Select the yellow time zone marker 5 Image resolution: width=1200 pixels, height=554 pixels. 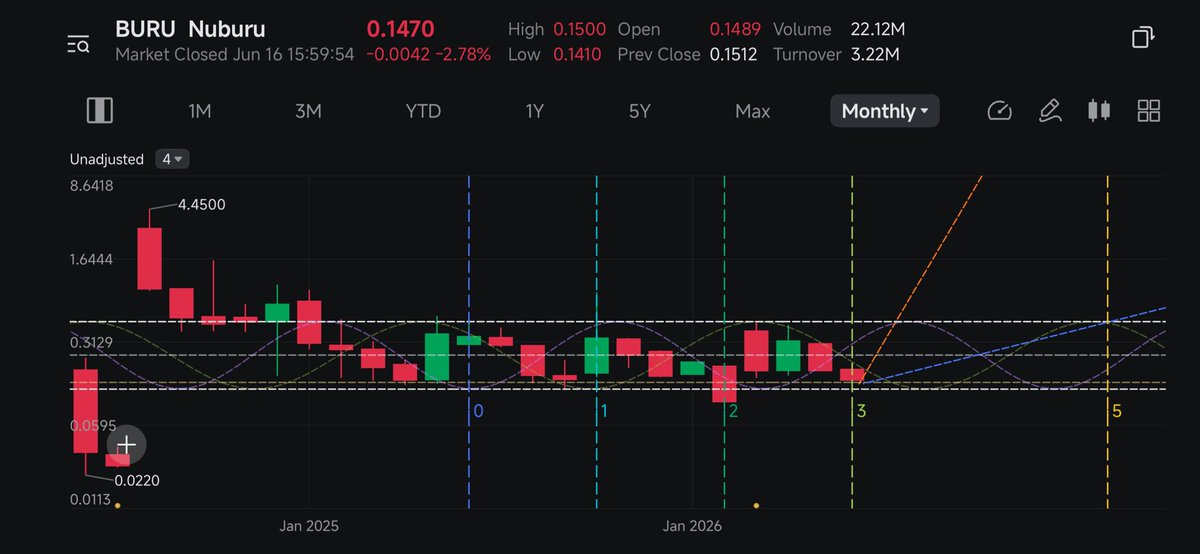[x=1117, y=411]
